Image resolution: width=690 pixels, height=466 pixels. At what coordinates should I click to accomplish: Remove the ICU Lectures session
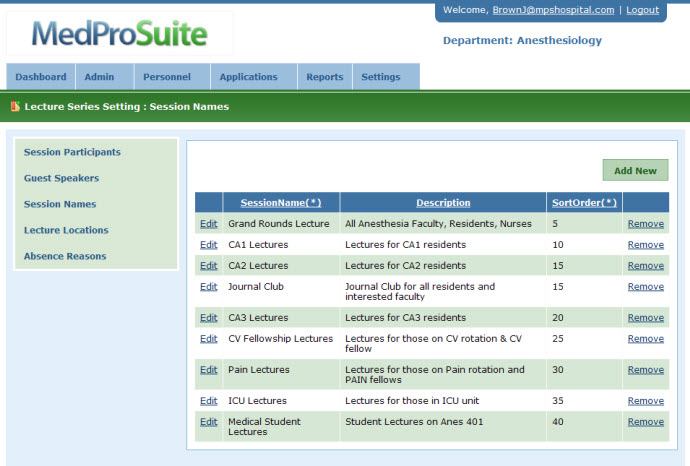click(x=646, y=401)
